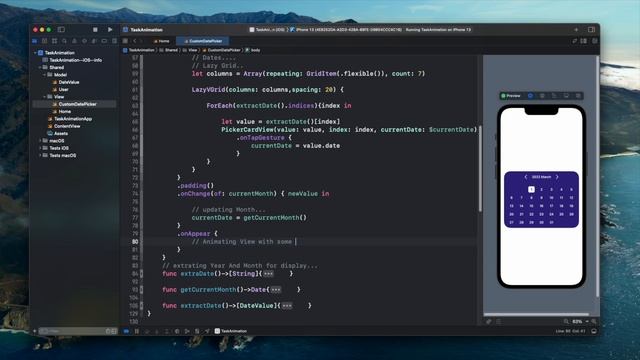Image resolution: width=640 pixels, height=360 pixels.
Task: Open the Report navigator tab
Action: (x=114, y=41)
